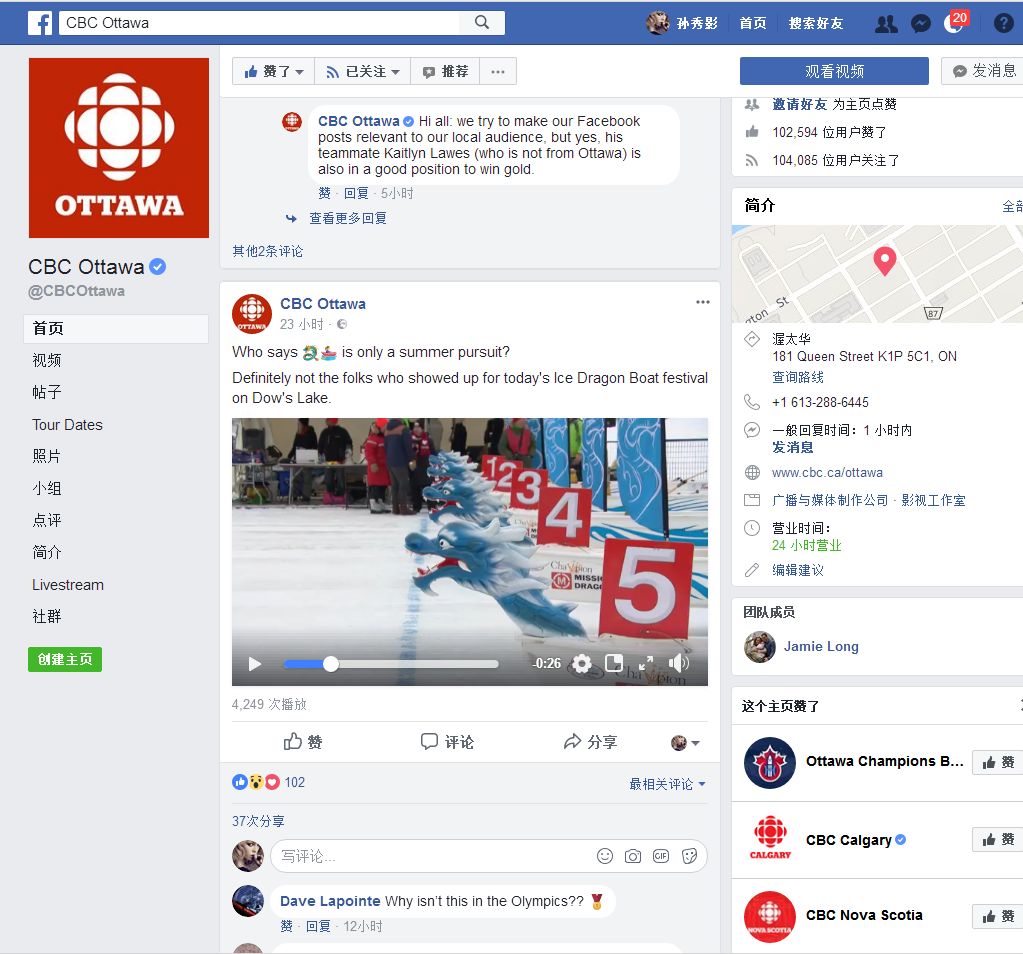
Task: Click 编辑建议 suggest edits link
Action: 797,570
